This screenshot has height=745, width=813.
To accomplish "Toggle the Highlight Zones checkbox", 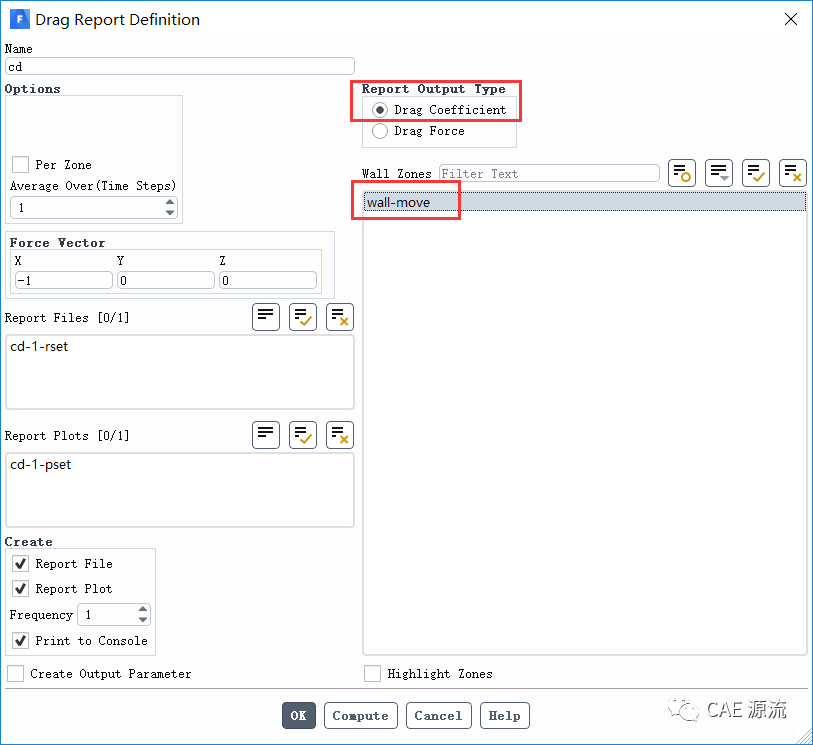I will tap(372, 674).
